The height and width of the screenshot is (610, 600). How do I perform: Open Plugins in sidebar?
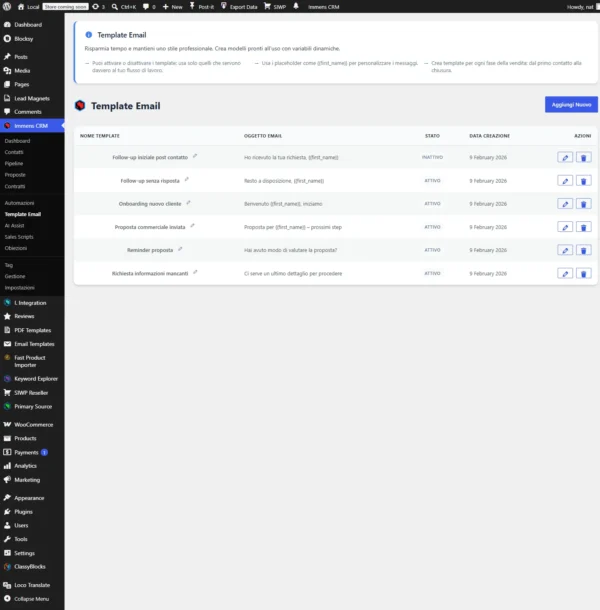[23, 512]
